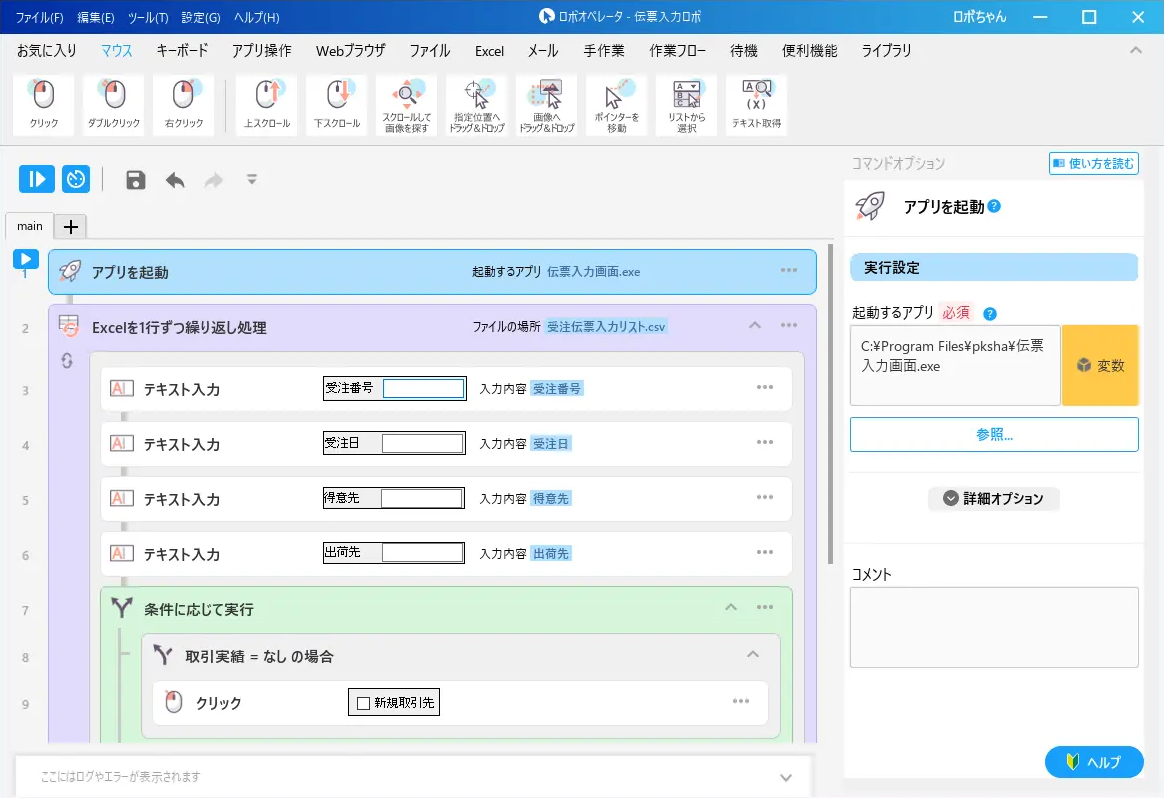Image resolution: width=1164 pixels, height=798 pixels.
Task: Choose the 下スクロール command
Action: tap(337, 105)
